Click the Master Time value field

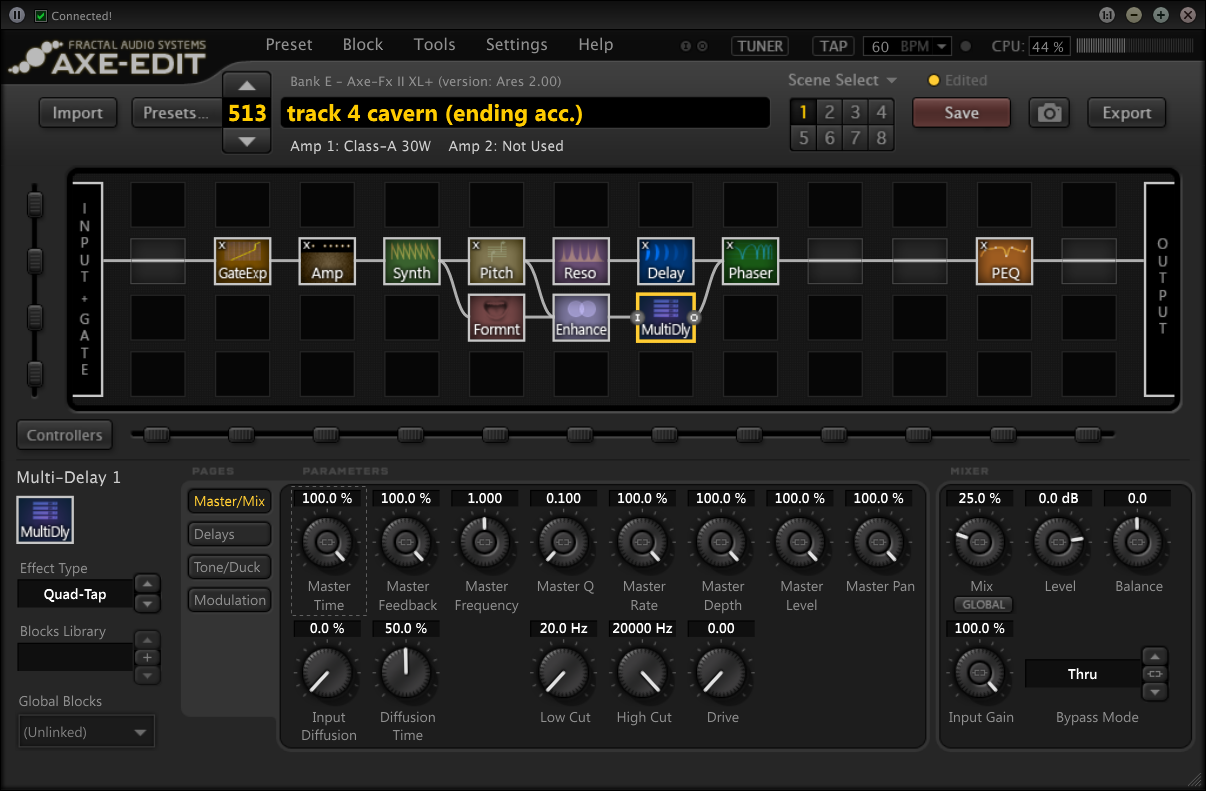pyautogui.click(x=327, y=498)
